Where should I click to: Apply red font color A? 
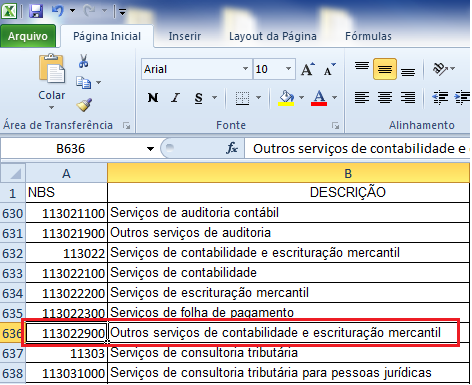[x=319, y=98]
